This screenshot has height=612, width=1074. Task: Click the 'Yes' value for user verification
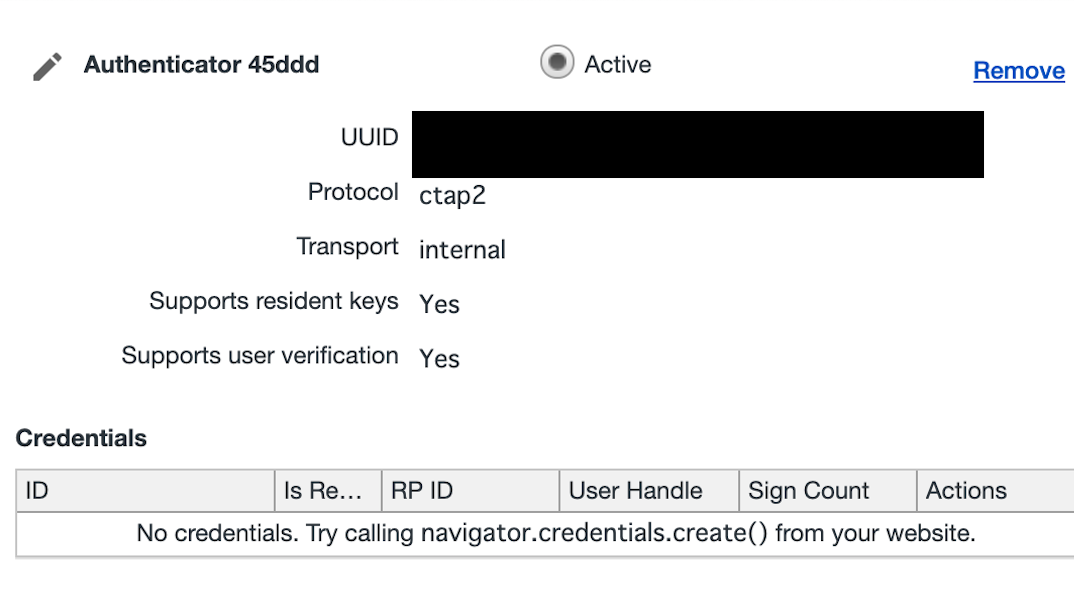(438, 357)
